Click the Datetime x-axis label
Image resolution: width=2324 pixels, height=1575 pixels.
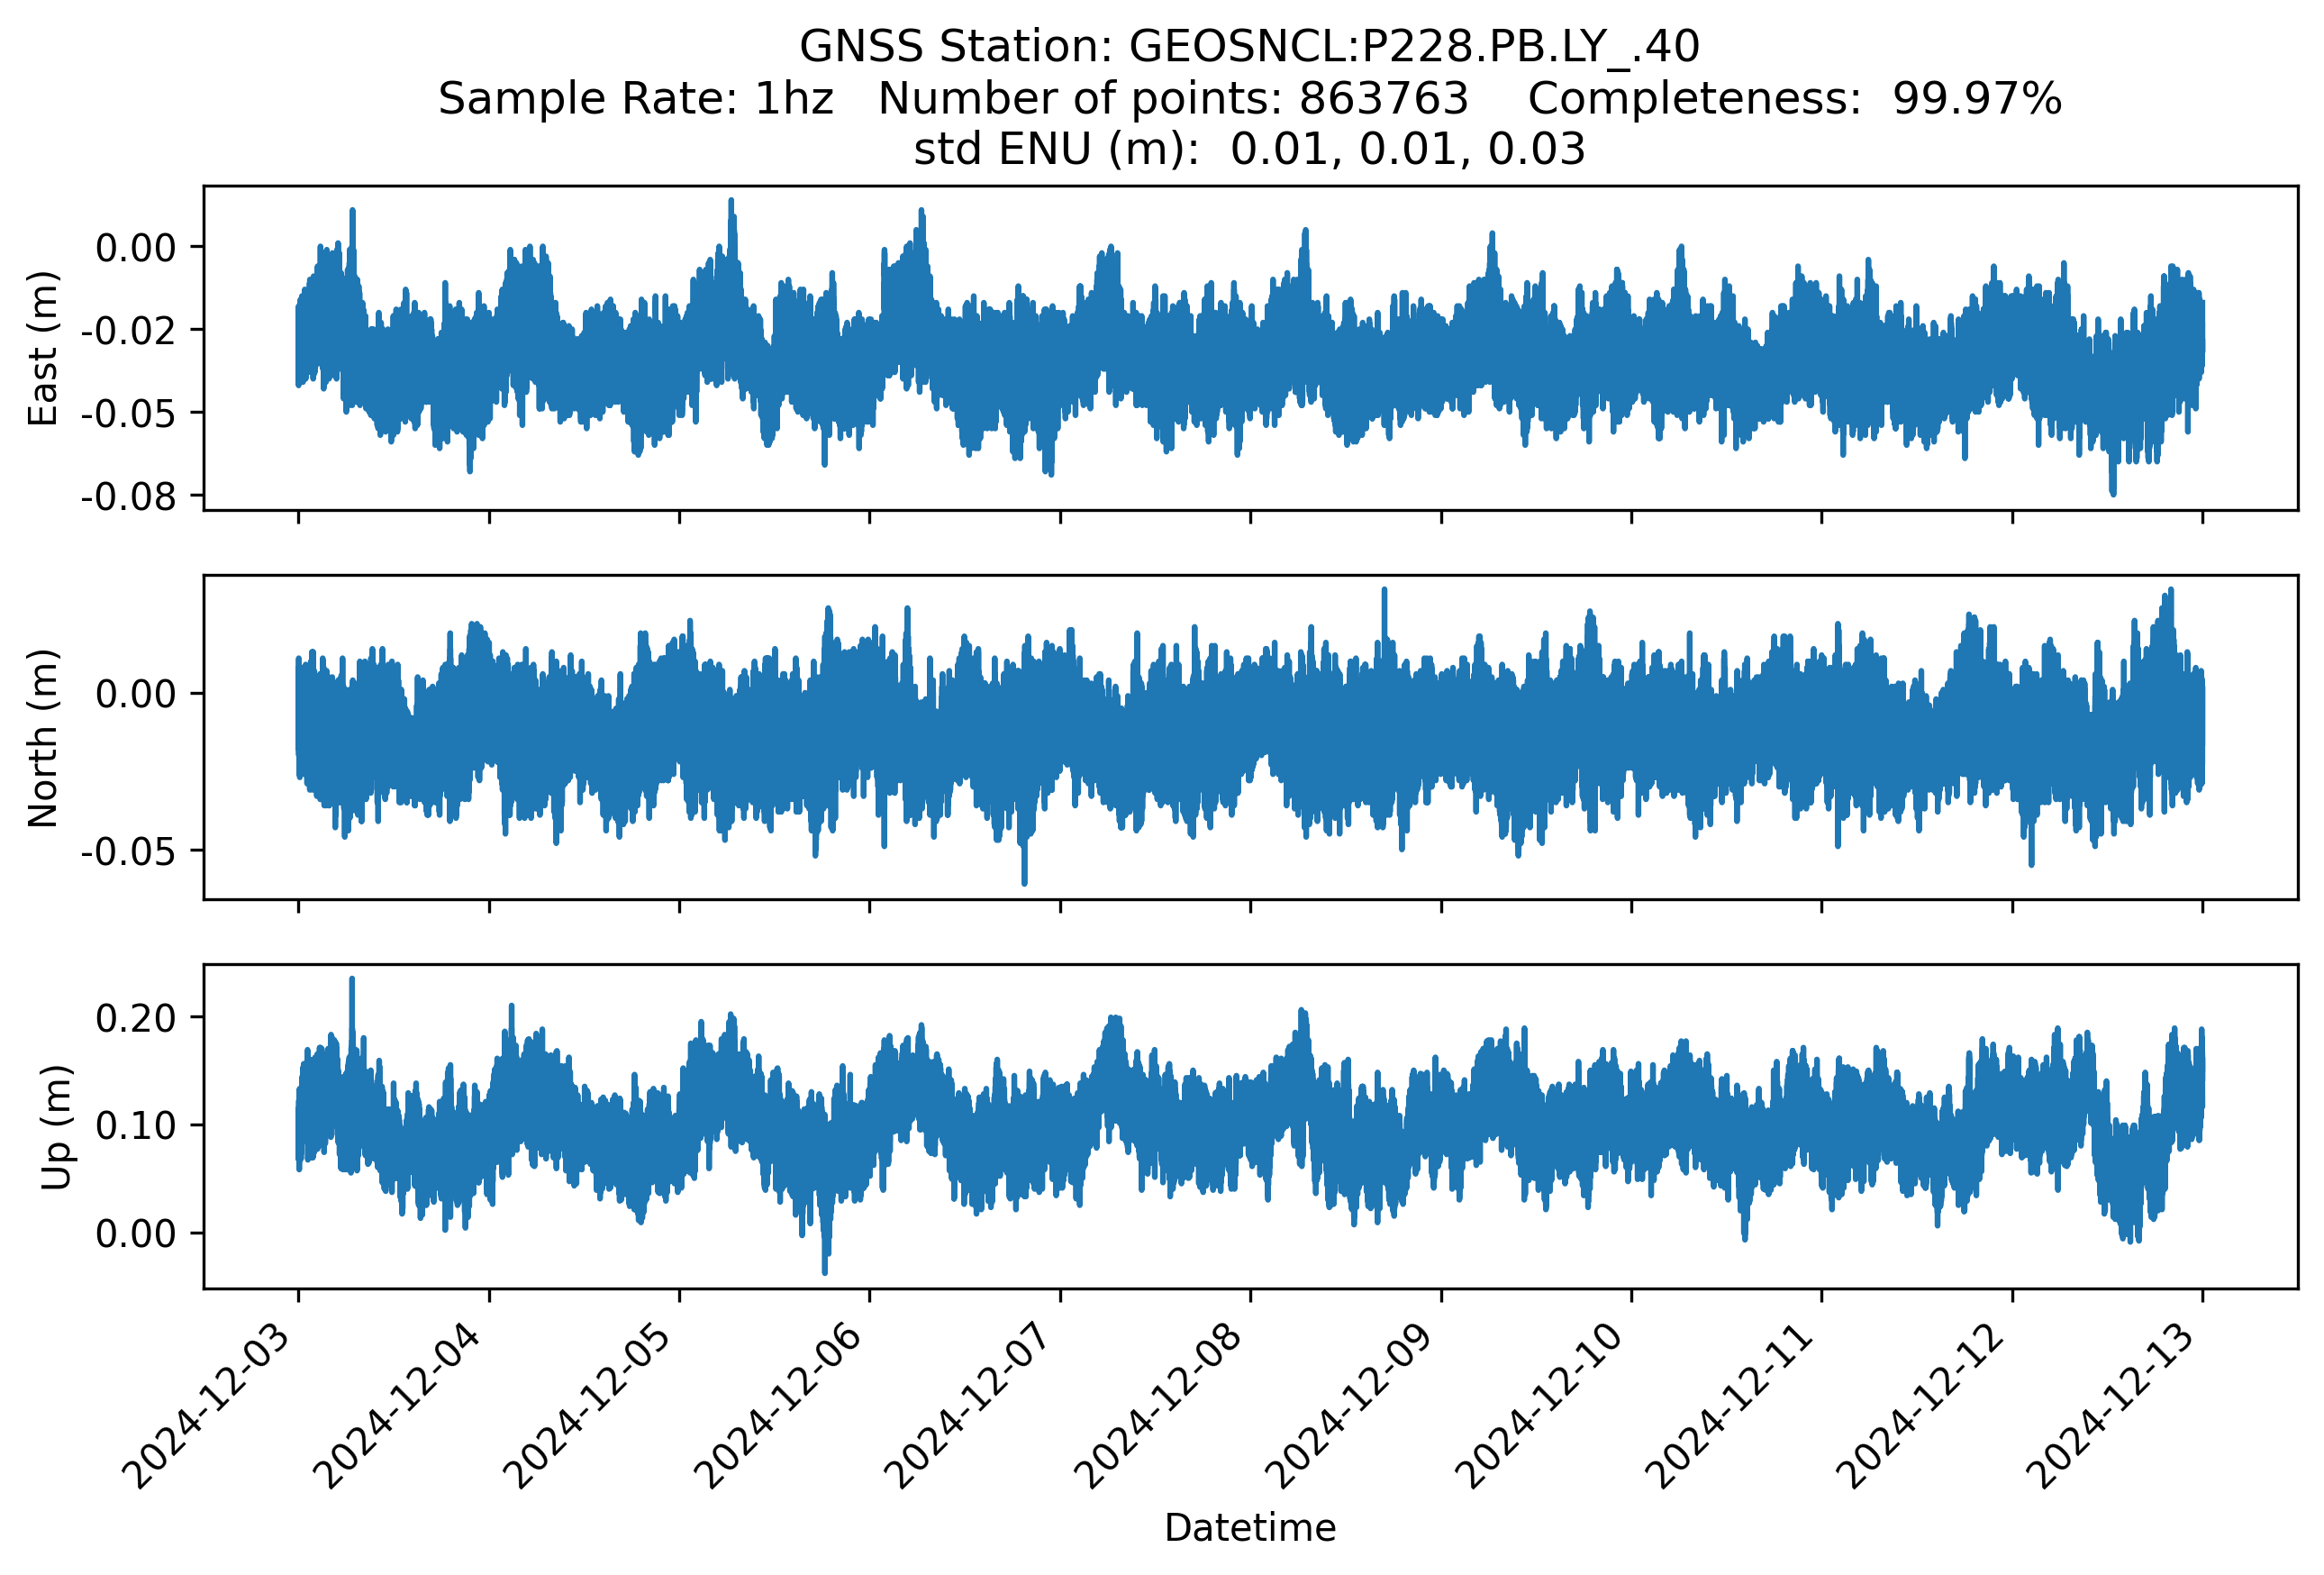[x=1249, y=1528]
